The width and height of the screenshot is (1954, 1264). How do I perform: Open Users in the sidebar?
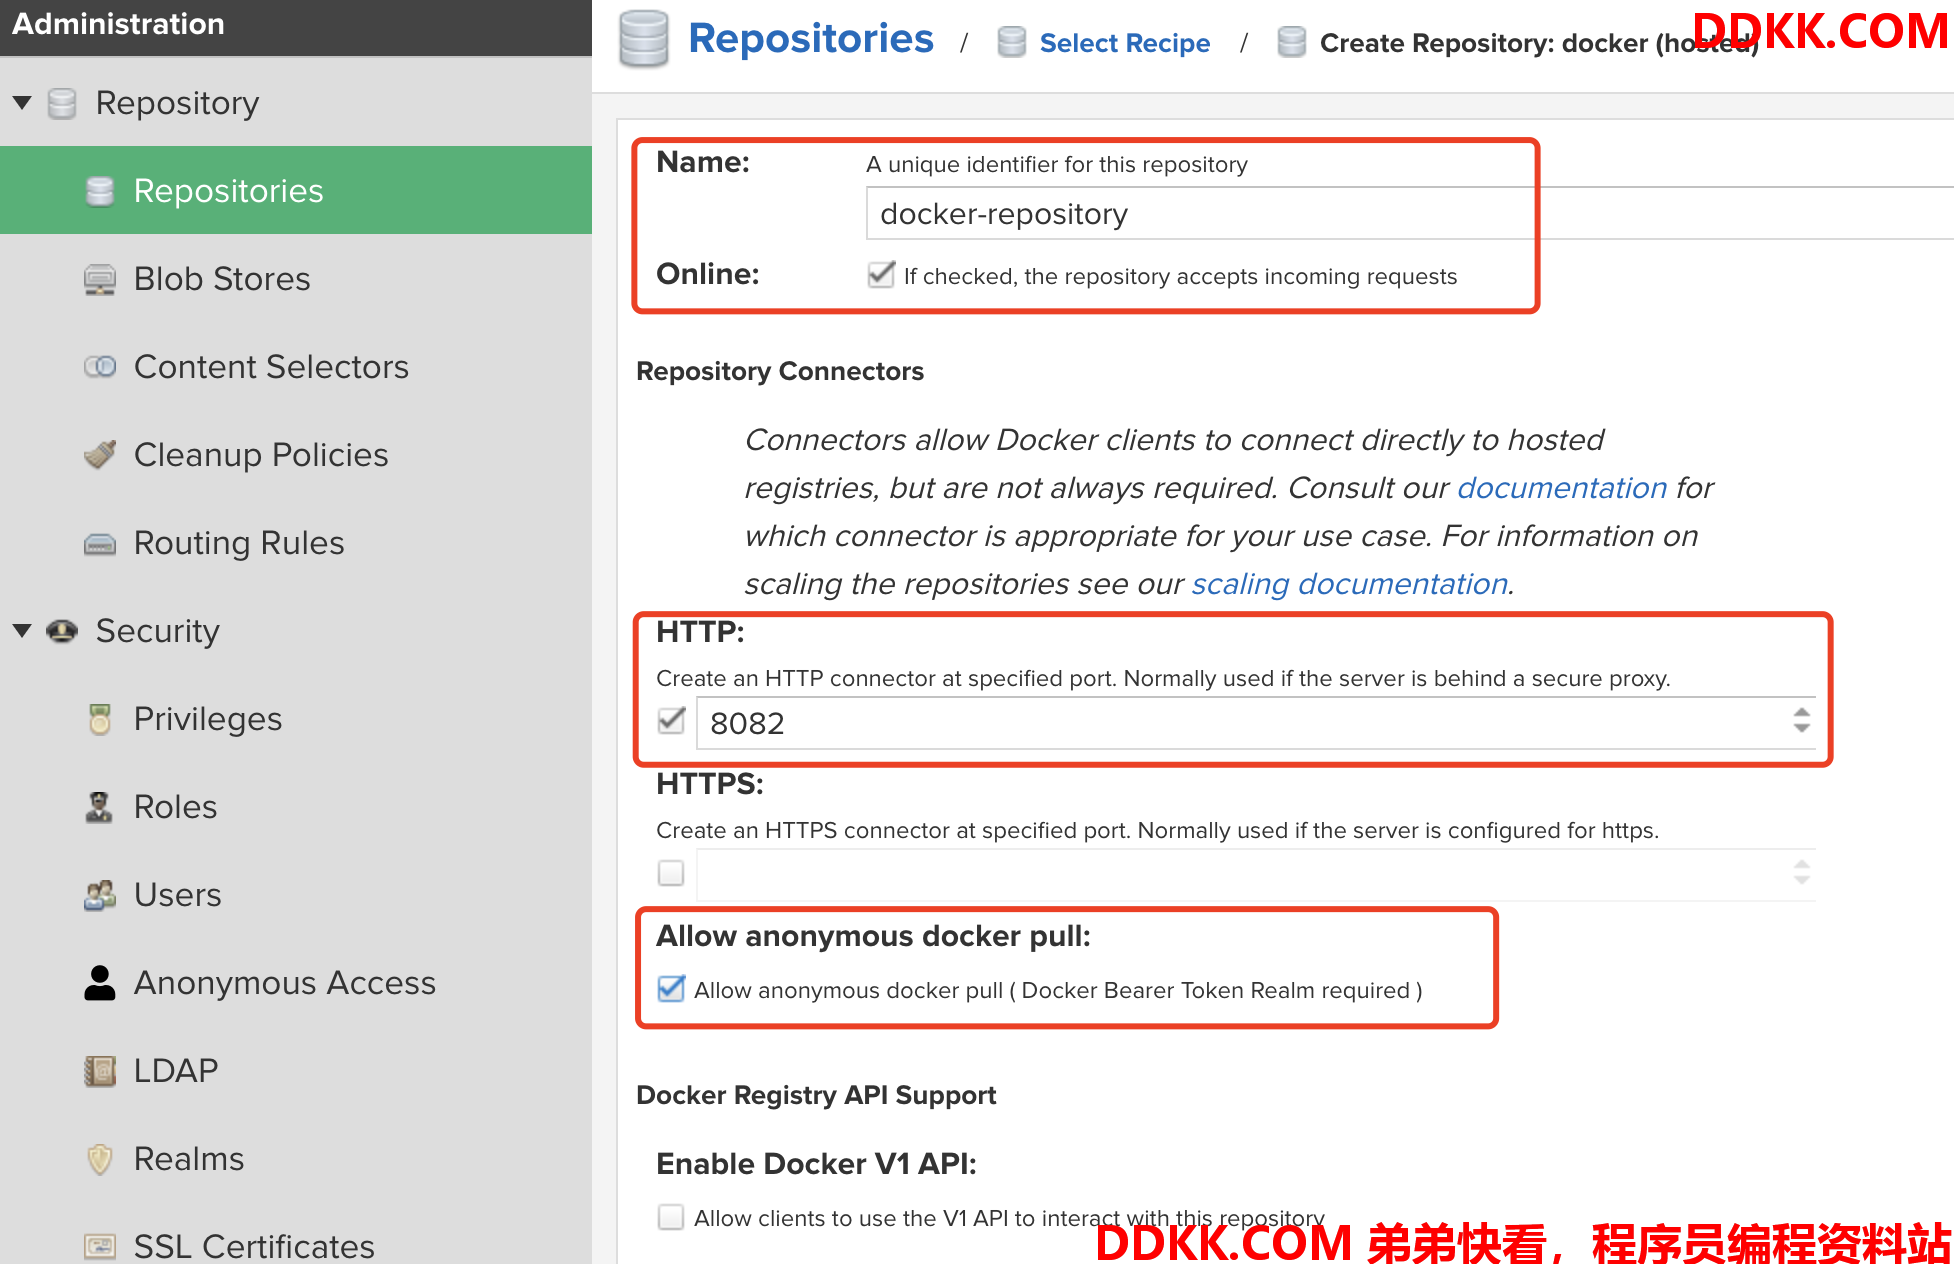tap(296, 895)
